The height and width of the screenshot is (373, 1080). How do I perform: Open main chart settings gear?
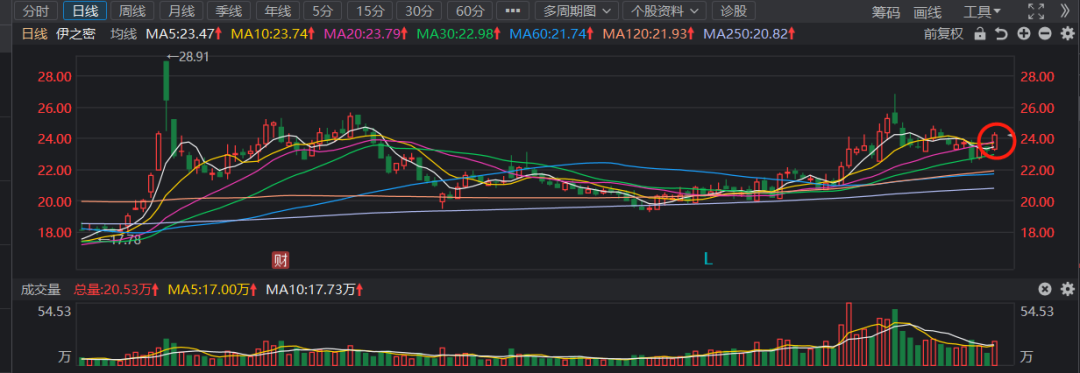click(1067, 34)
